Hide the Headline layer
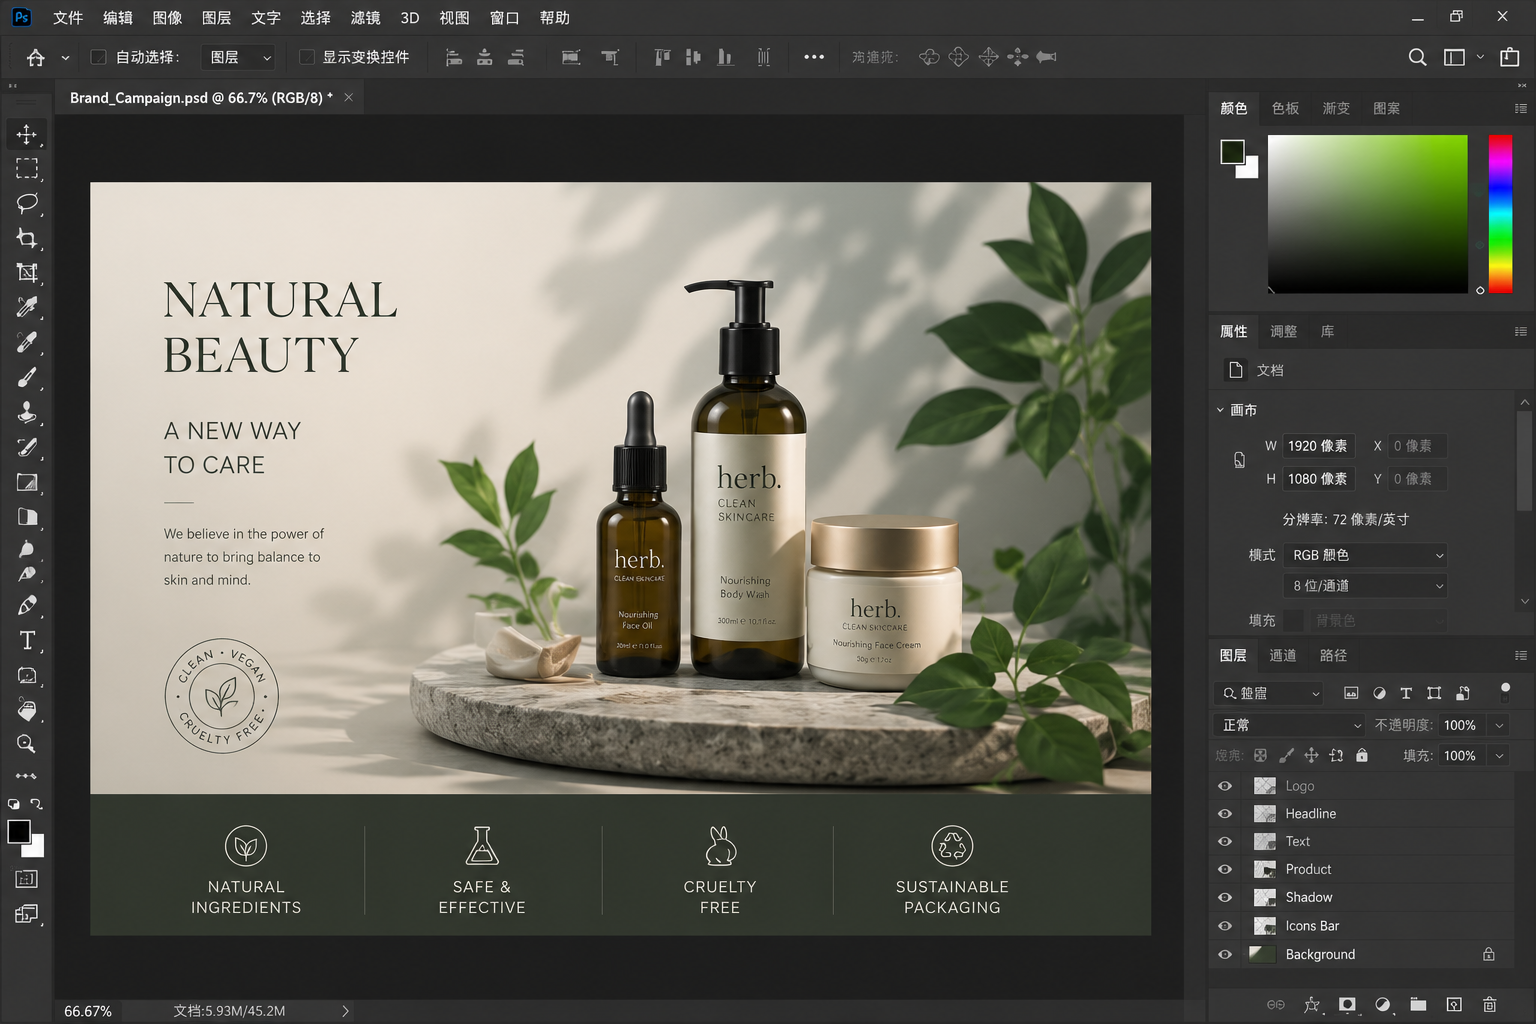The image size is (1536, 1024). [1225, 814]
